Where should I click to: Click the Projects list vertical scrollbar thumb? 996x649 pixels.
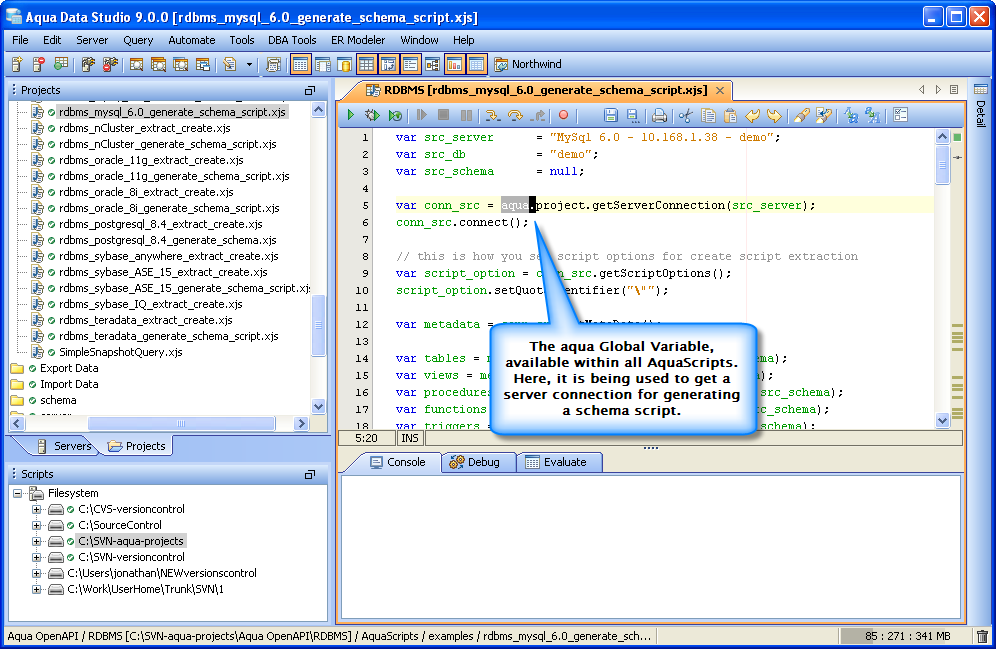coord(319,325)
